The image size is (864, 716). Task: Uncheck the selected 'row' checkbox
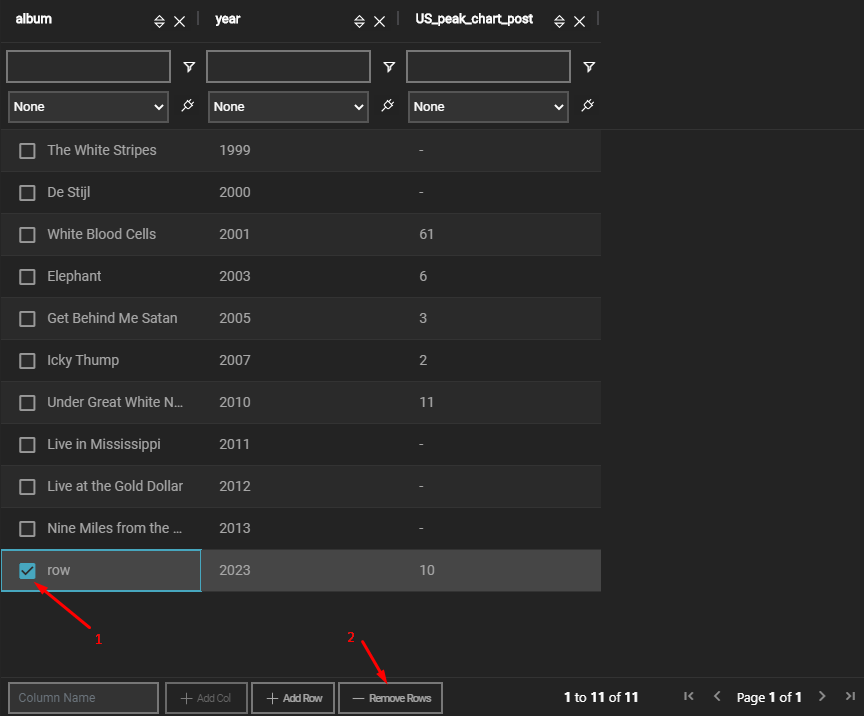(28, 570)
